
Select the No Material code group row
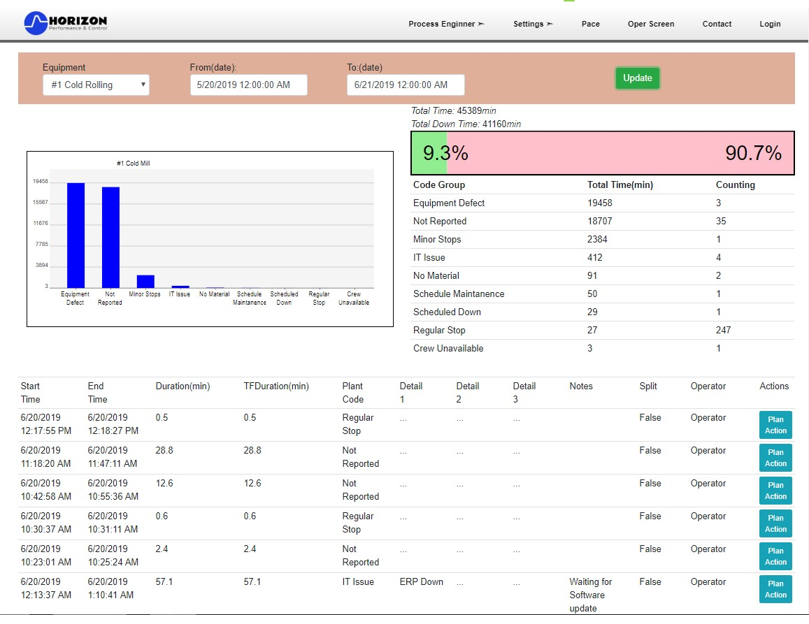pos(602,276)
